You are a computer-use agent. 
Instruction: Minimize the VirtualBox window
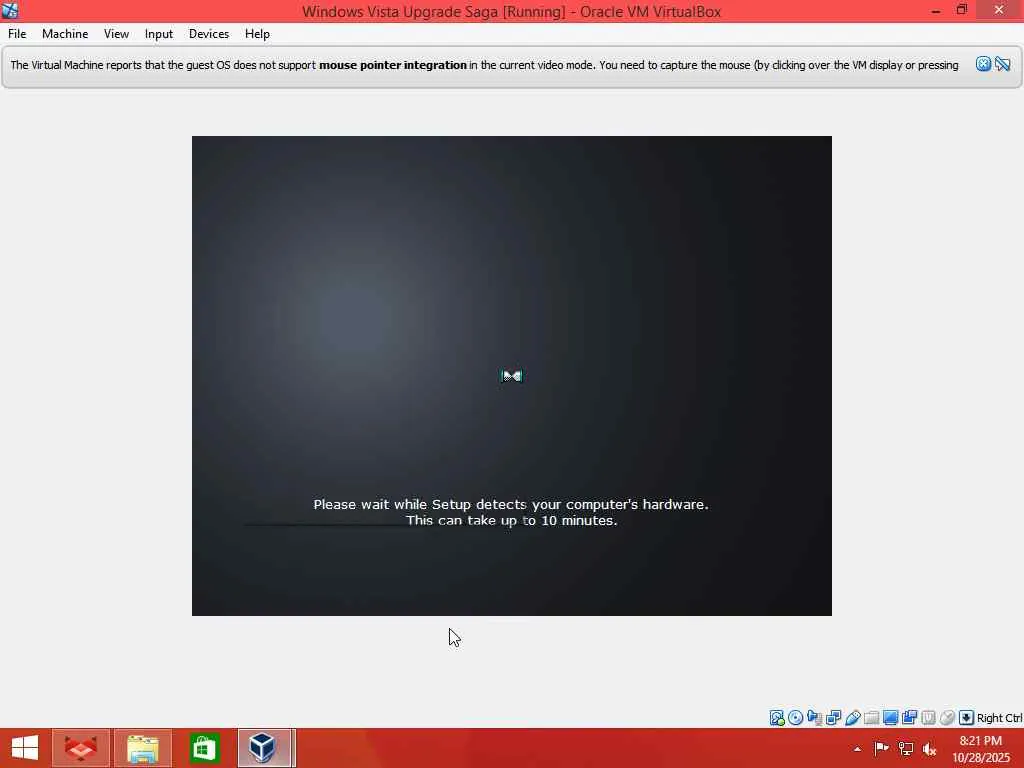click(935, 10)
